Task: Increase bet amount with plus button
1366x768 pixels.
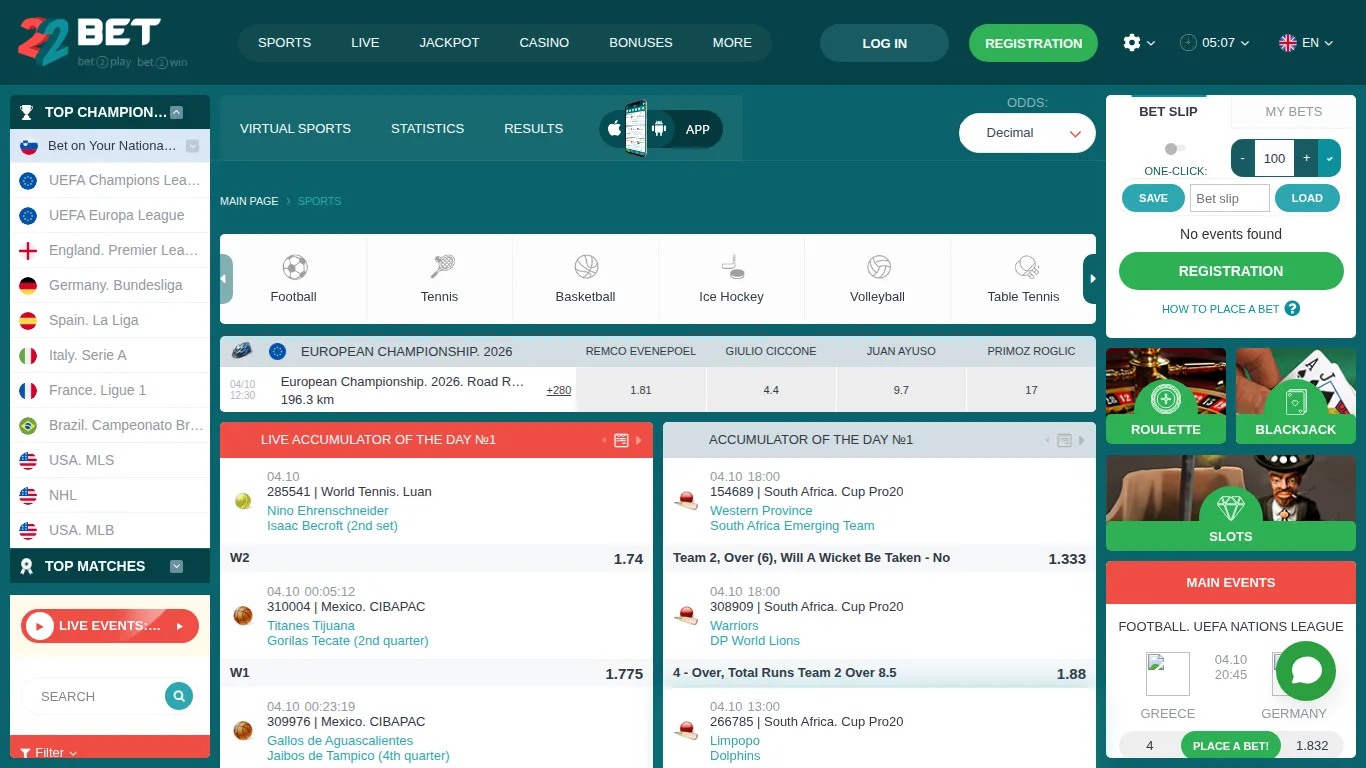Action: (x=1307, y=158)
